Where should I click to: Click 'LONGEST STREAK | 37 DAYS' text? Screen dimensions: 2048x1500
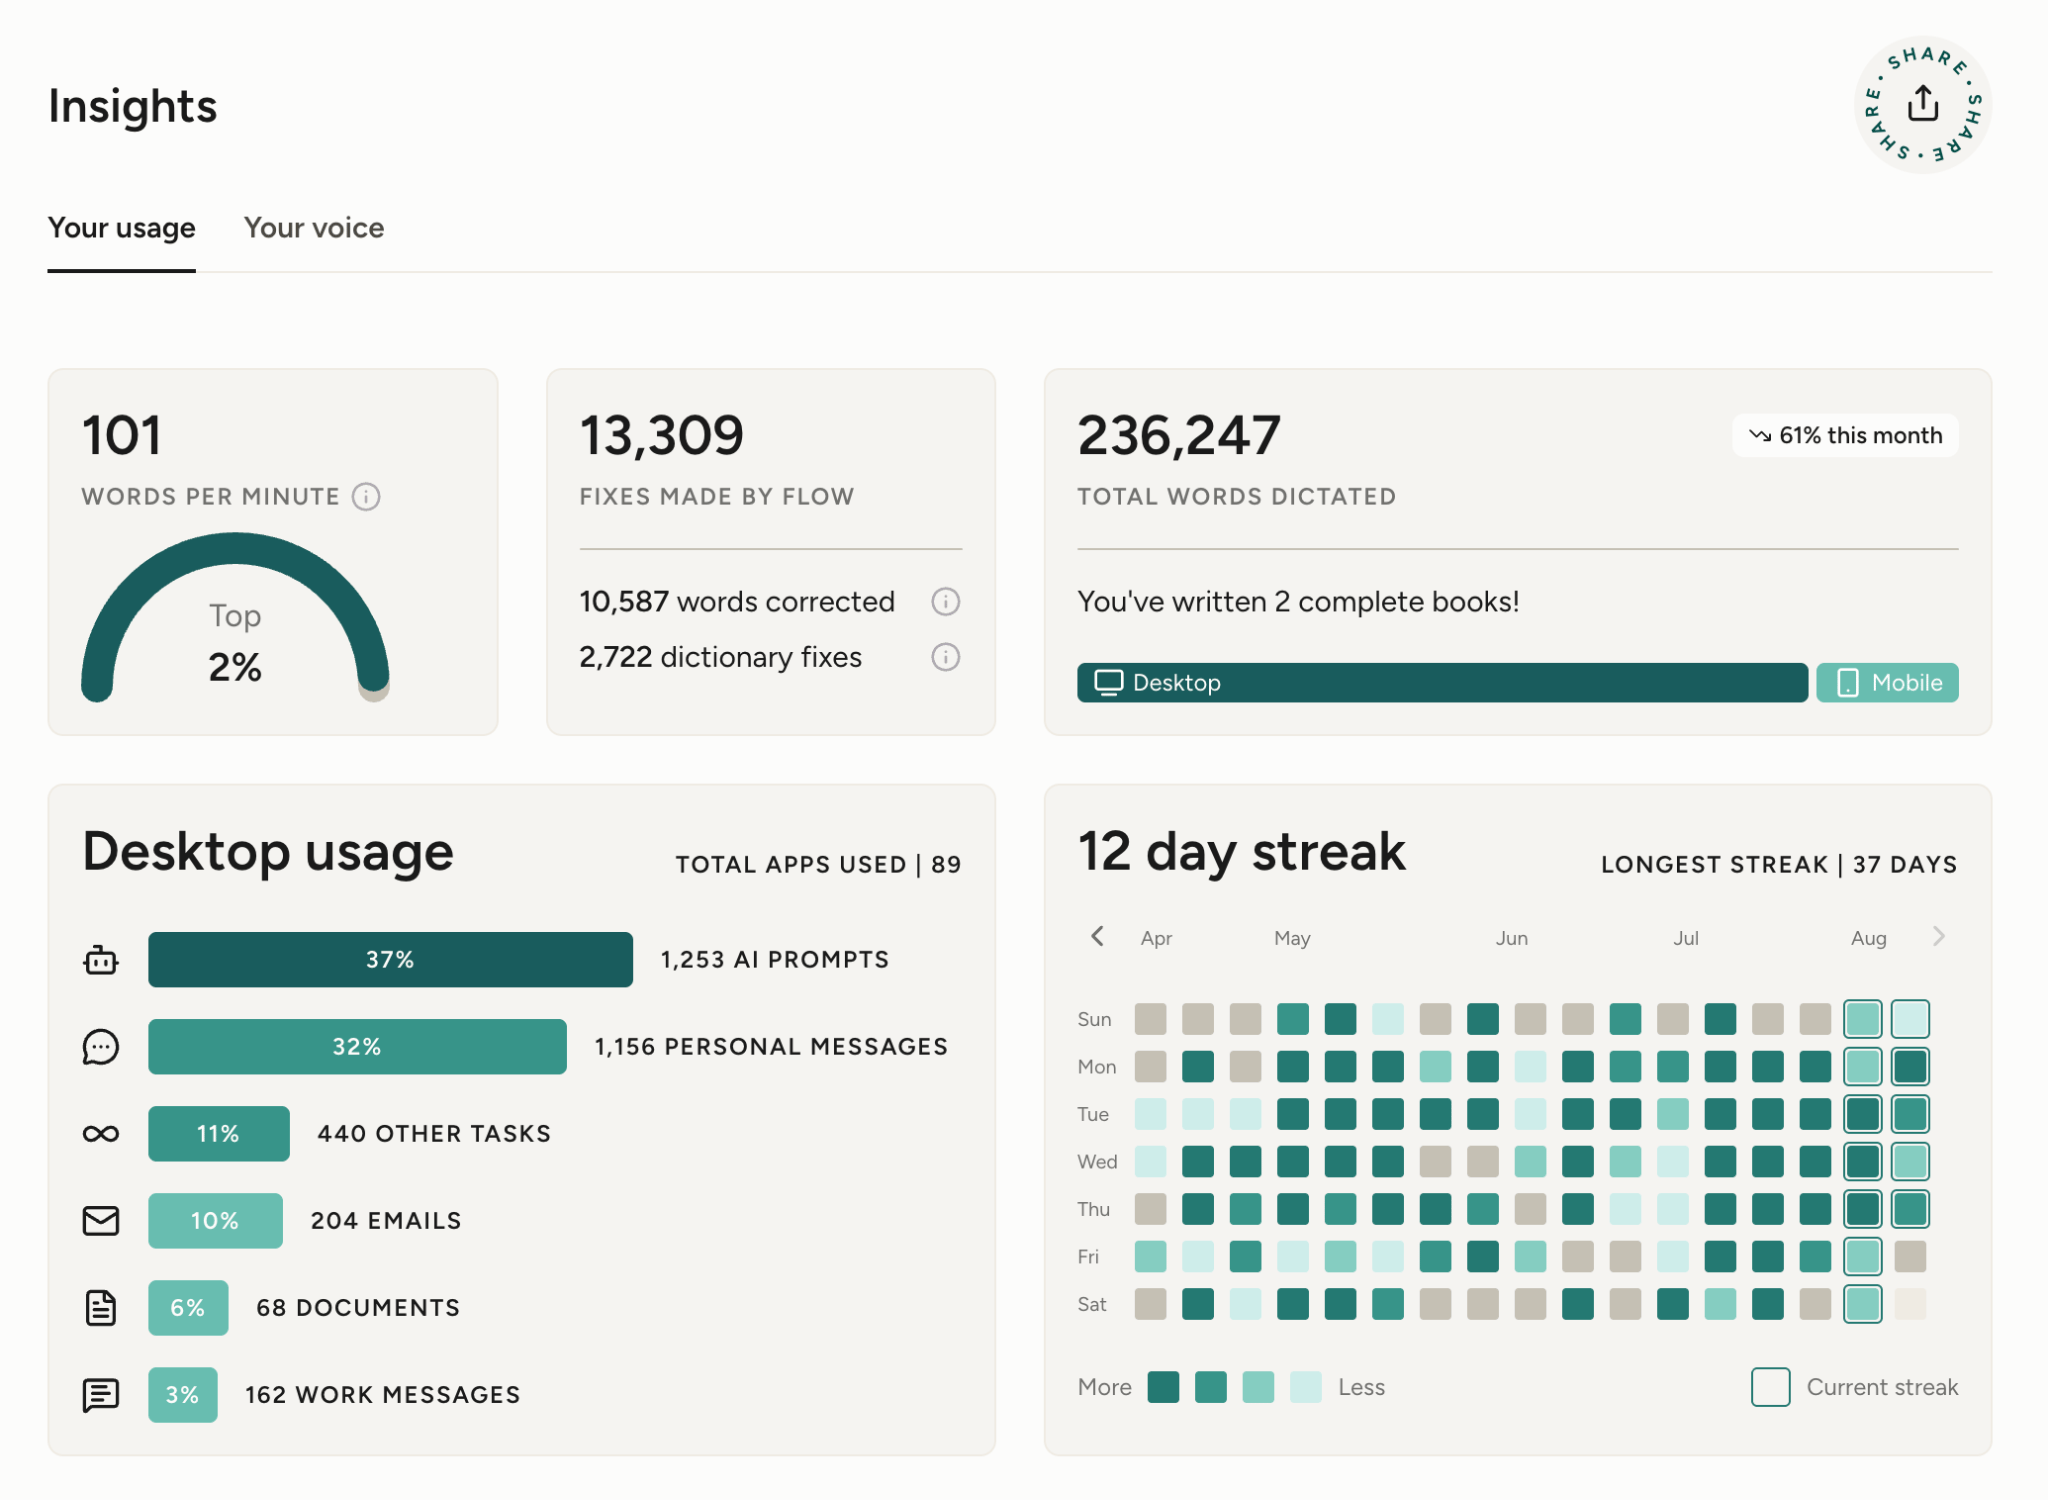(1779, 865)
